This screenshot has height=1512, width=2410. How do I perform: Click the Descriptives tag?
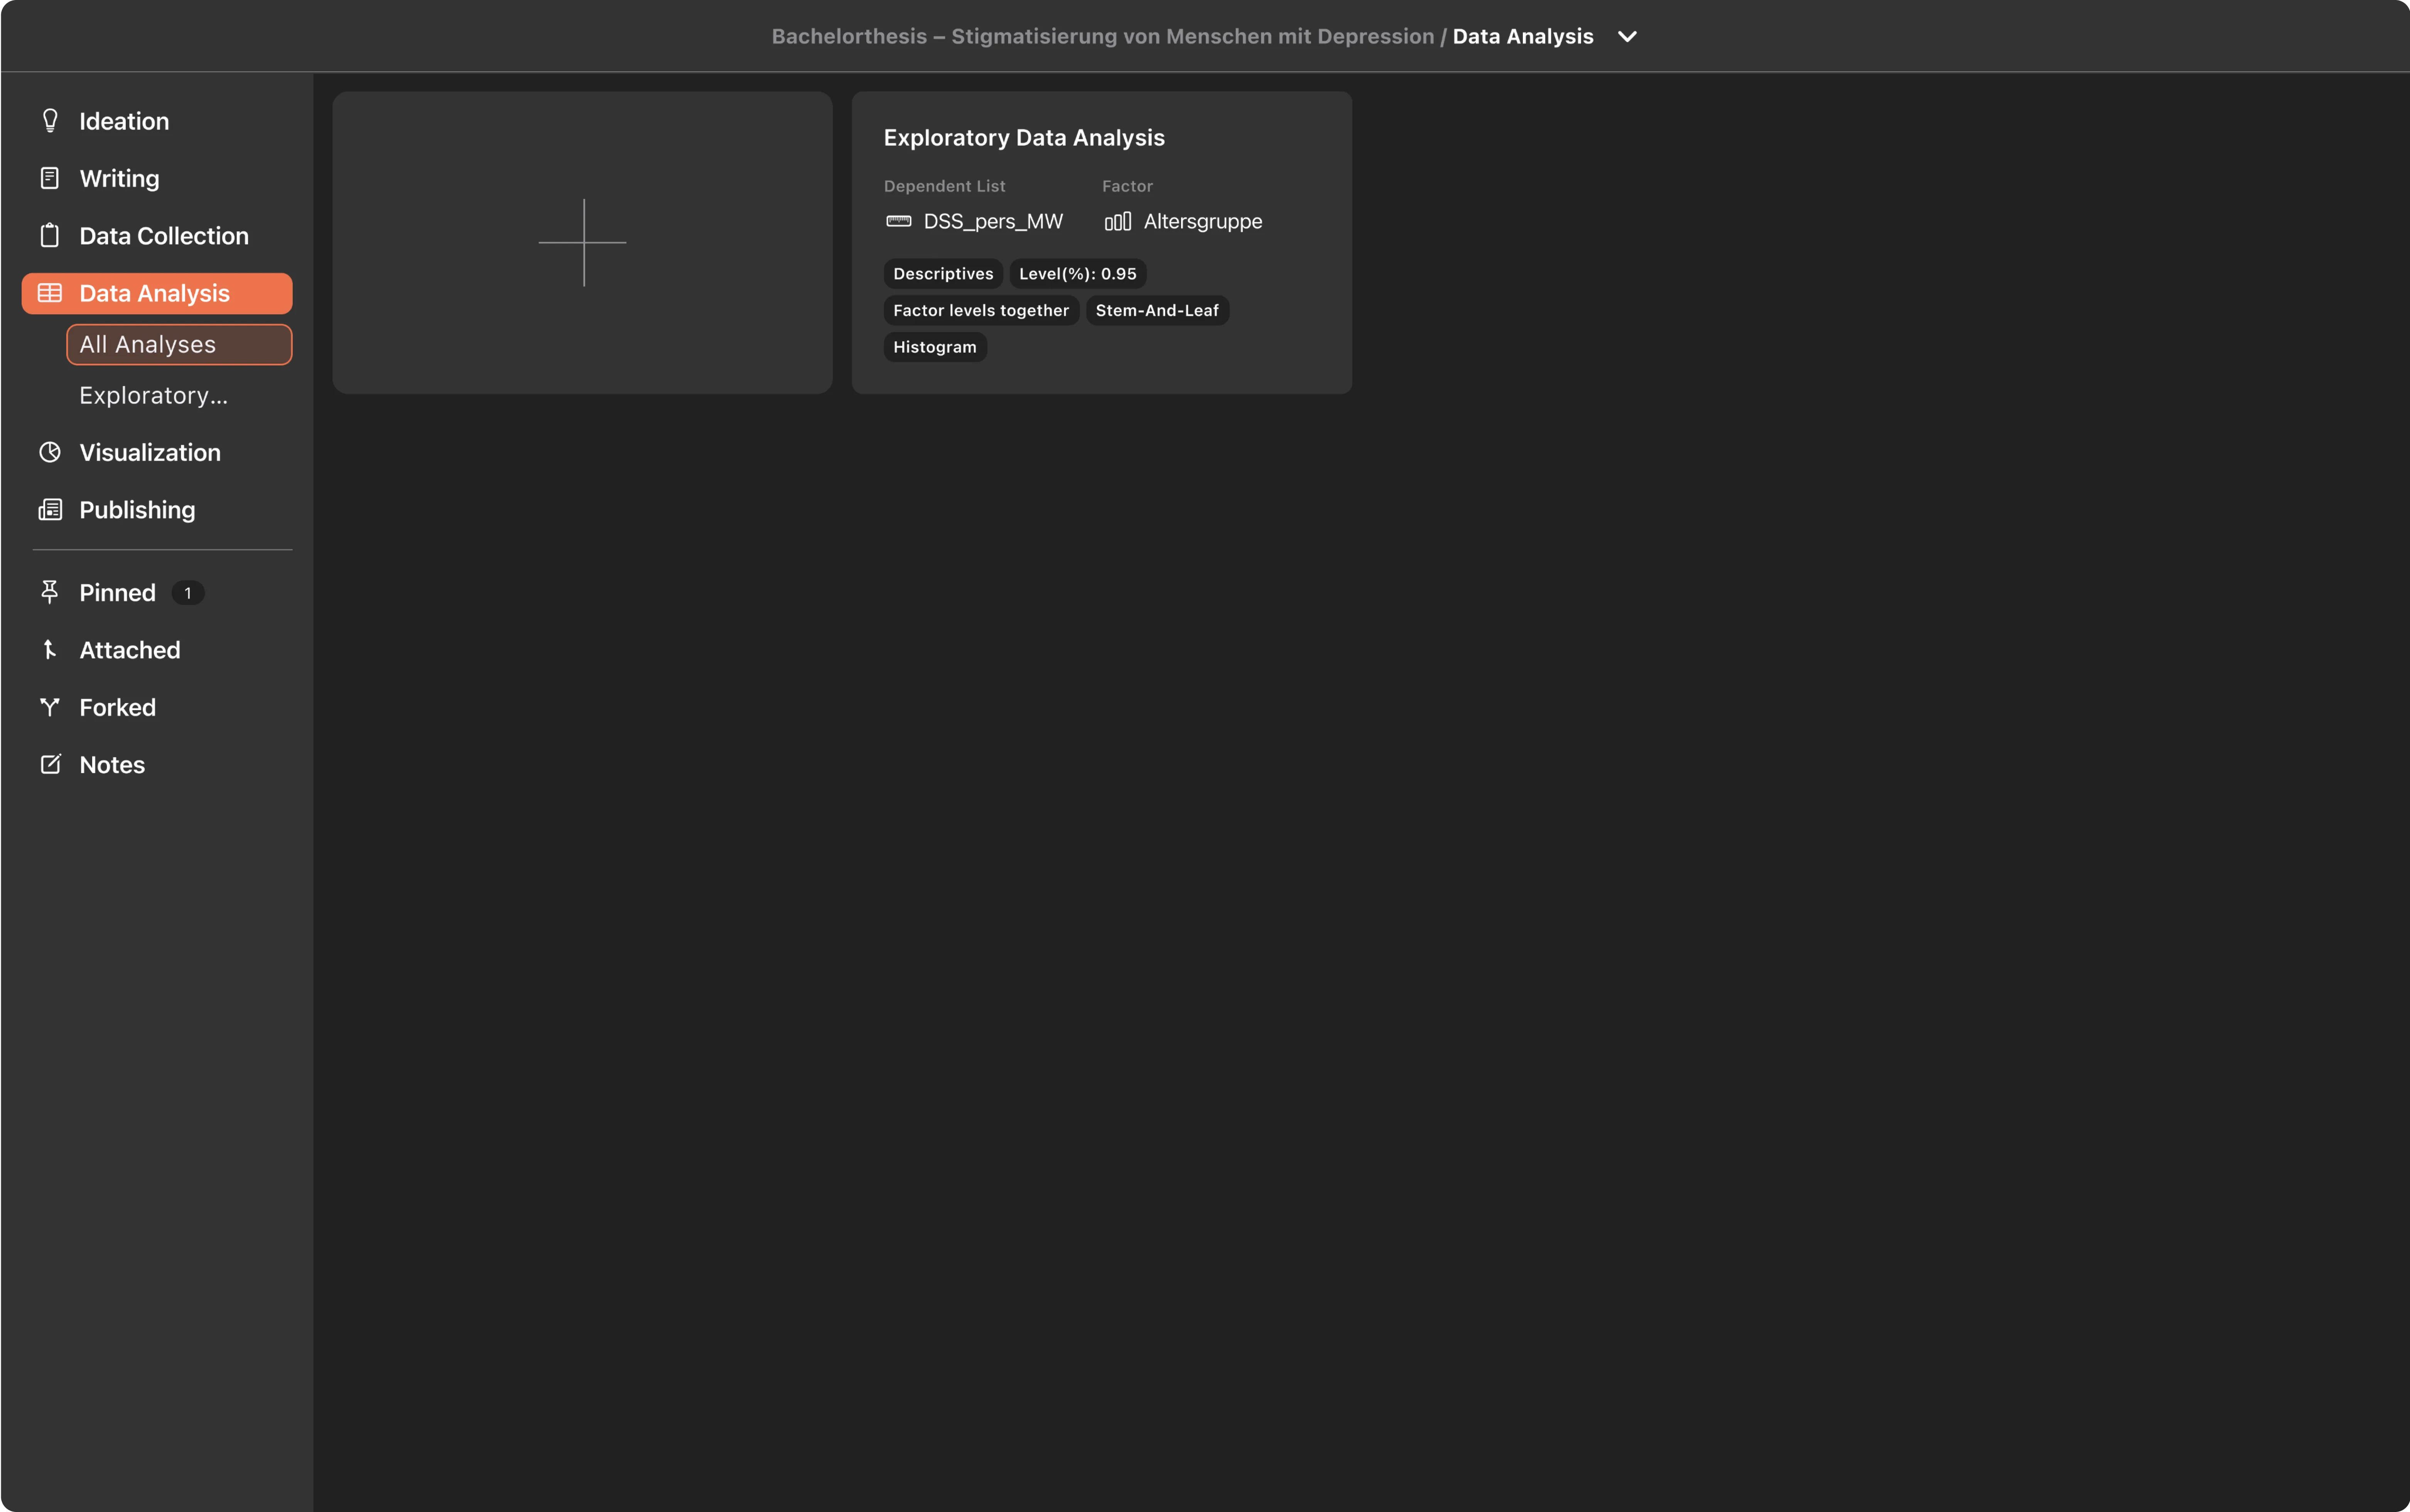point(943,274)
